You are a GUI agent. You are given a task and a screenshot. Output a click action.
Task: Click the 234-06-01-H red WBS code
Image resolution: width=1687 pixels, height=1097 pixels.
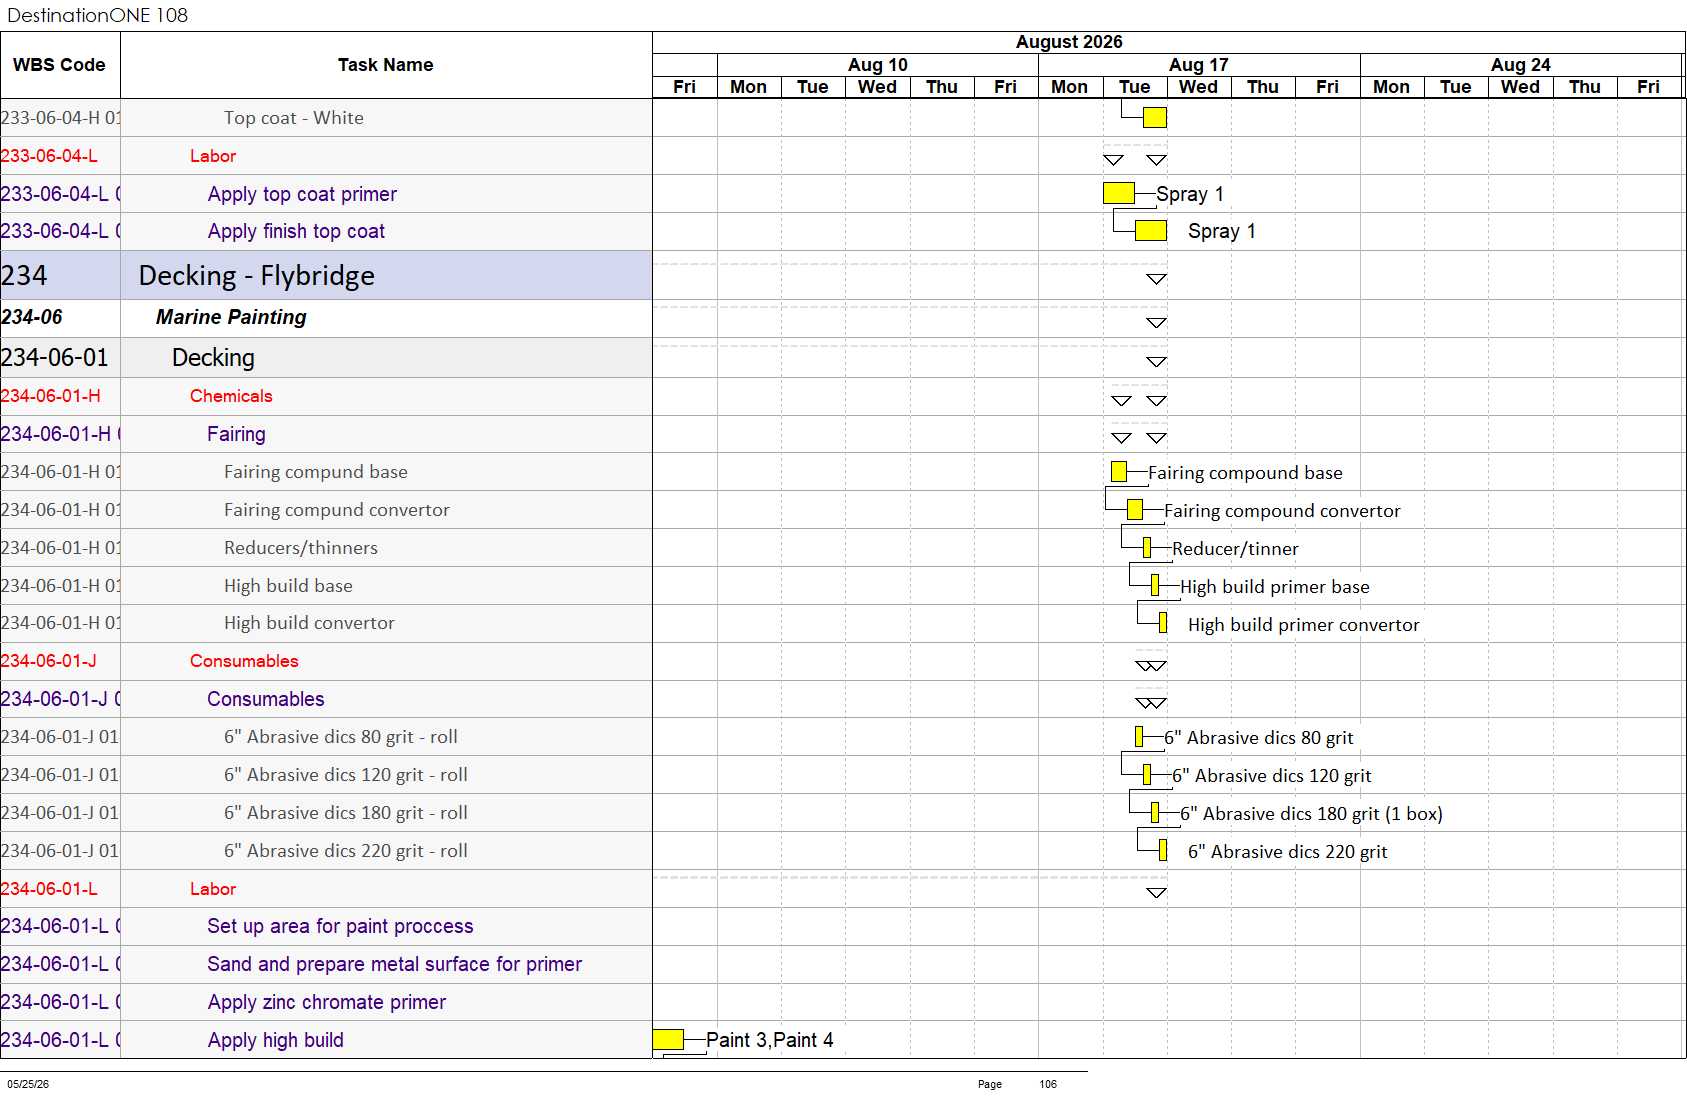[x=51, y=396]
